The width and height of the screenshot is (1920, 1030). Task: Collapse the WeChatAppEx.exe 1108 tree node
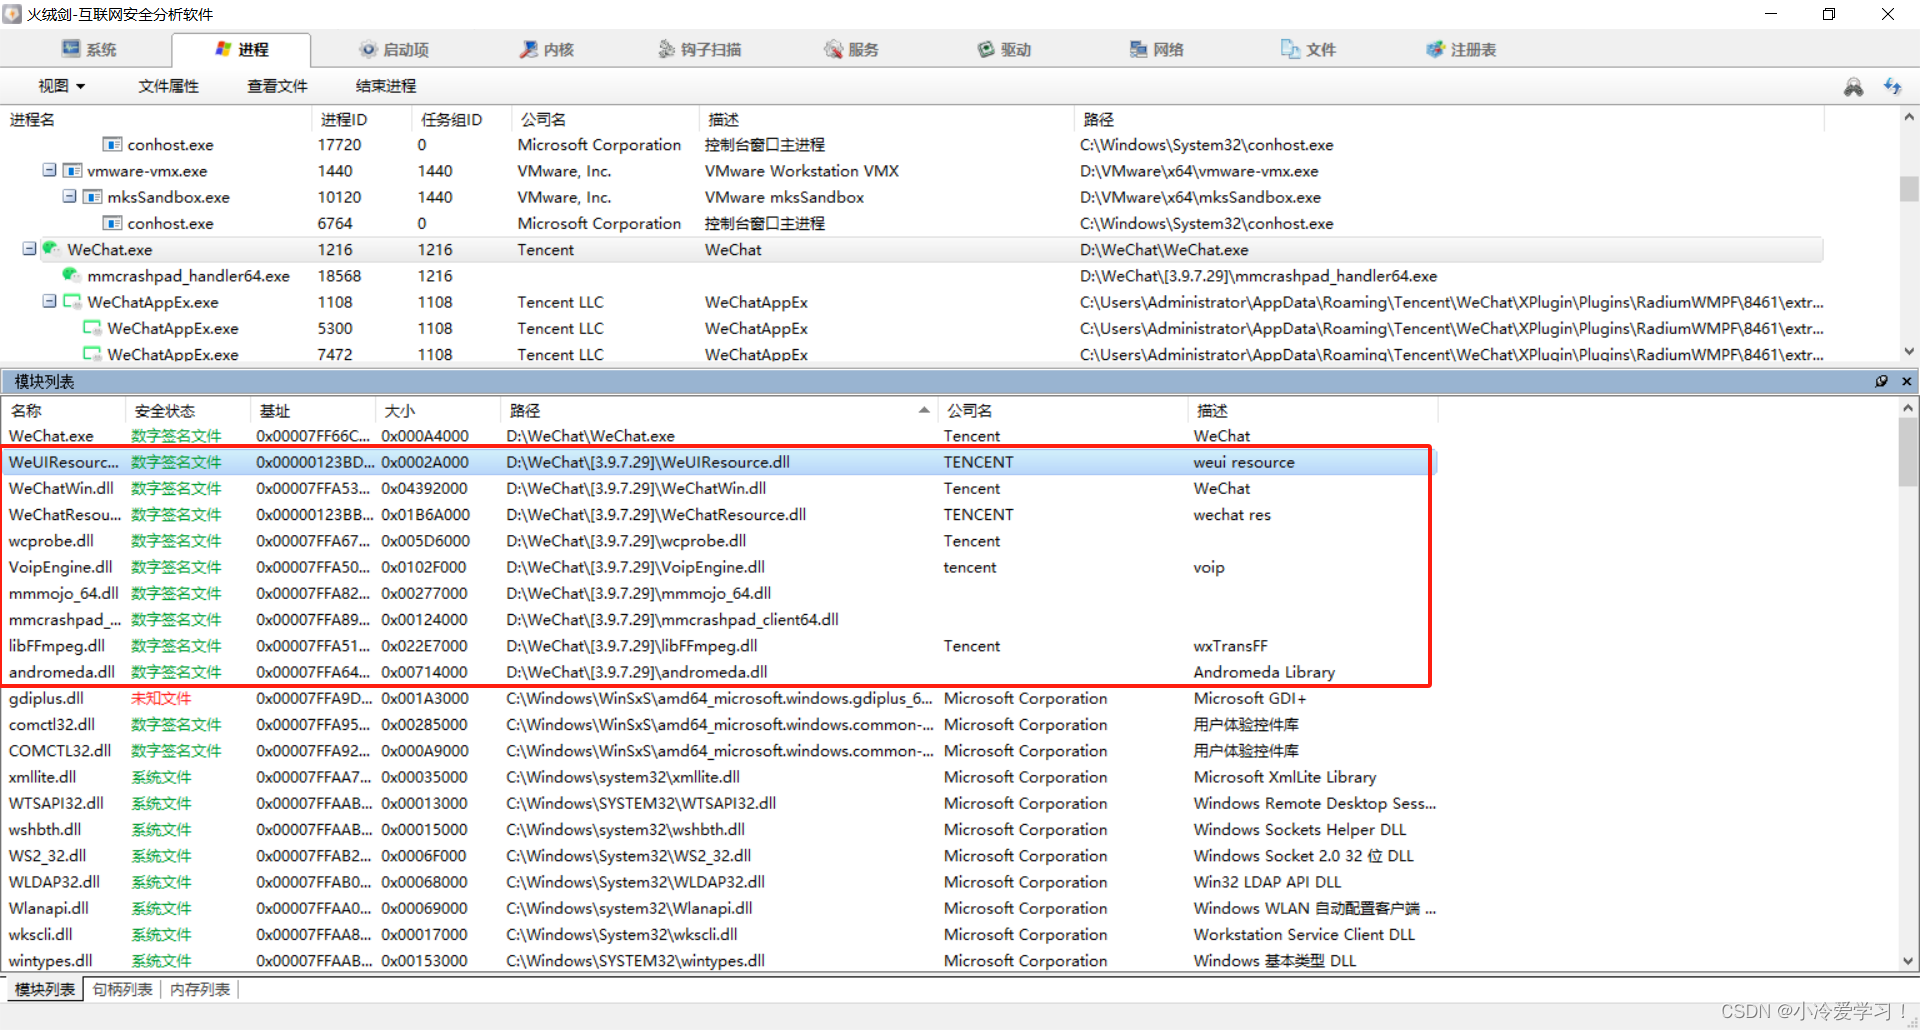pyautogui.click(x=49, y=300)
